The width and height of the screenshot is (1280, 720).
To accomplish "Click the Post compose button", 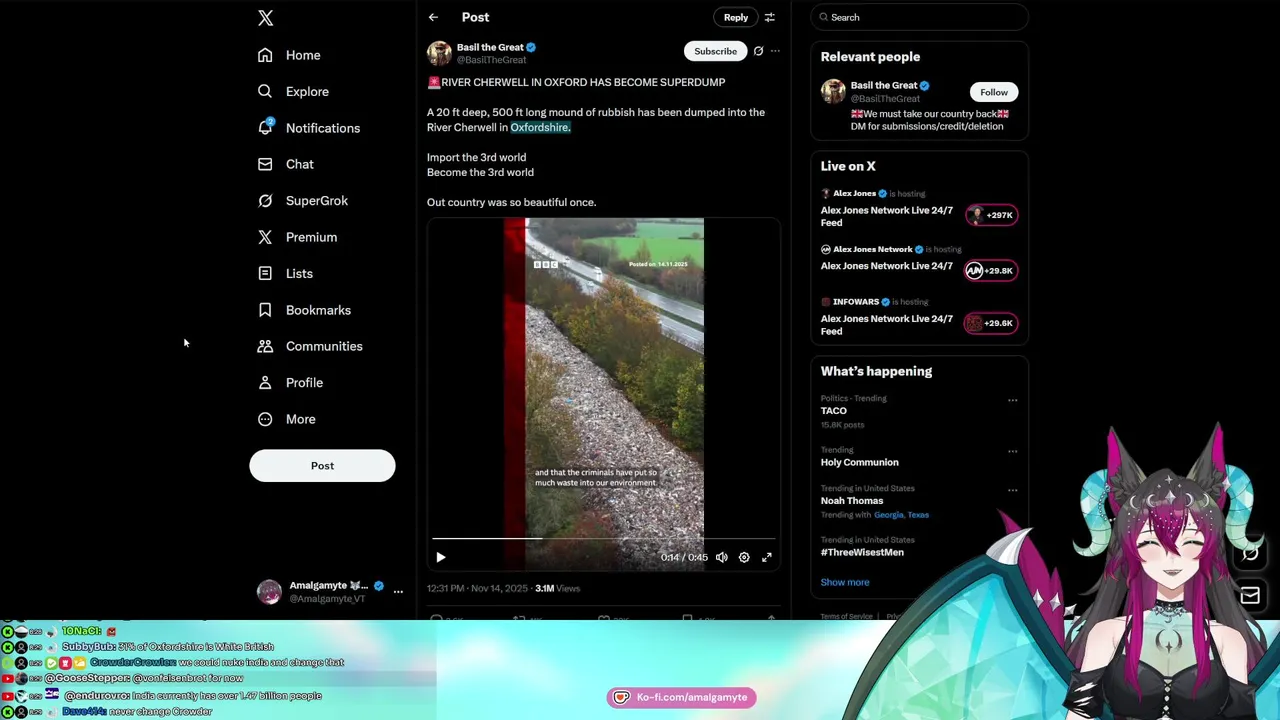I will pyautogui.click(x=322, y=465).
